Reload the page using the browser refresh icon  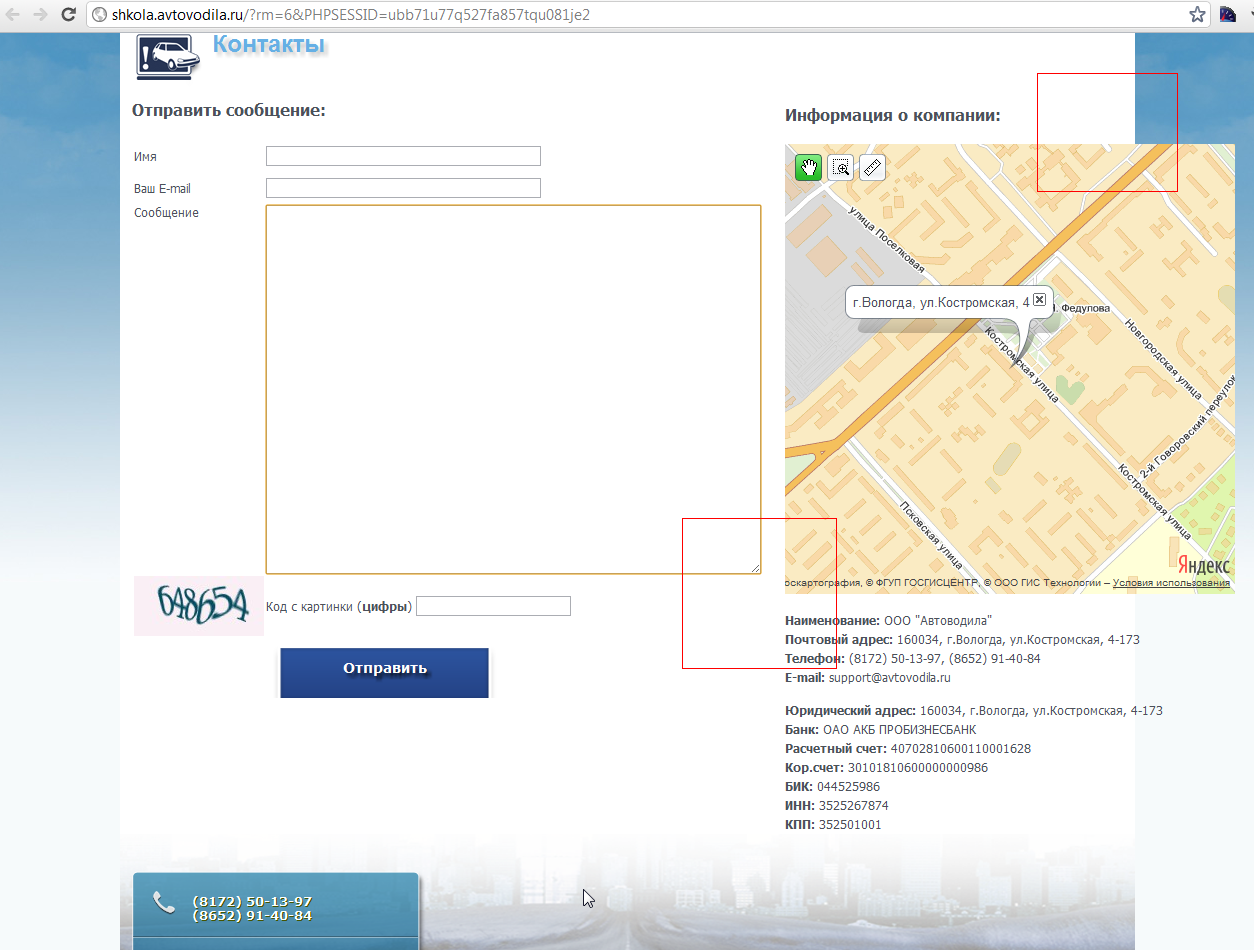click(x=68, y=15)
